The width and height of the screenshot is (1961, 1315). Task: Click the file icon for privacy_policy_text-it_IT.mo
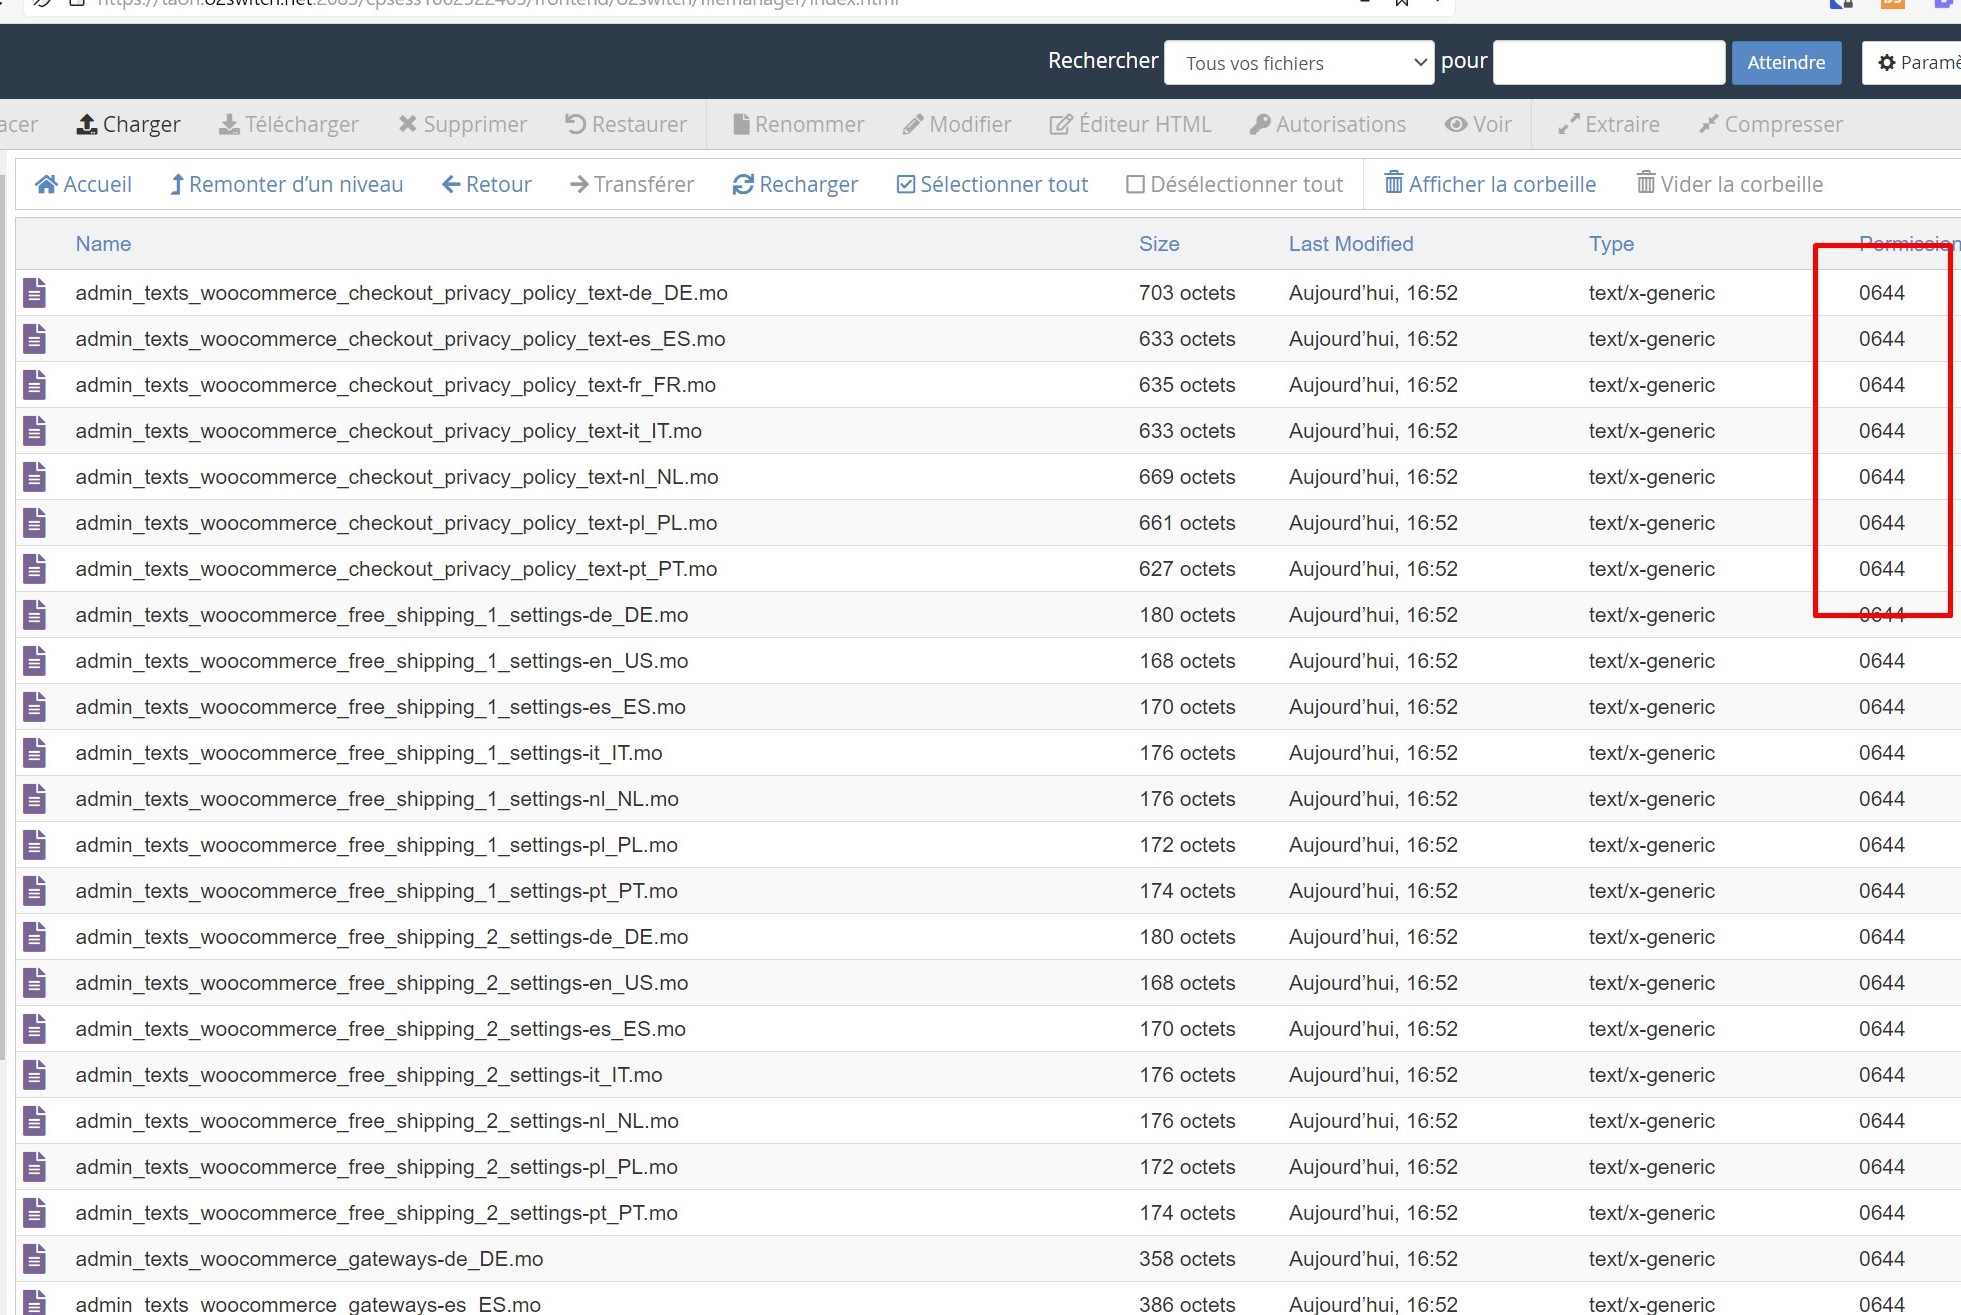click(x=35, y=431)
